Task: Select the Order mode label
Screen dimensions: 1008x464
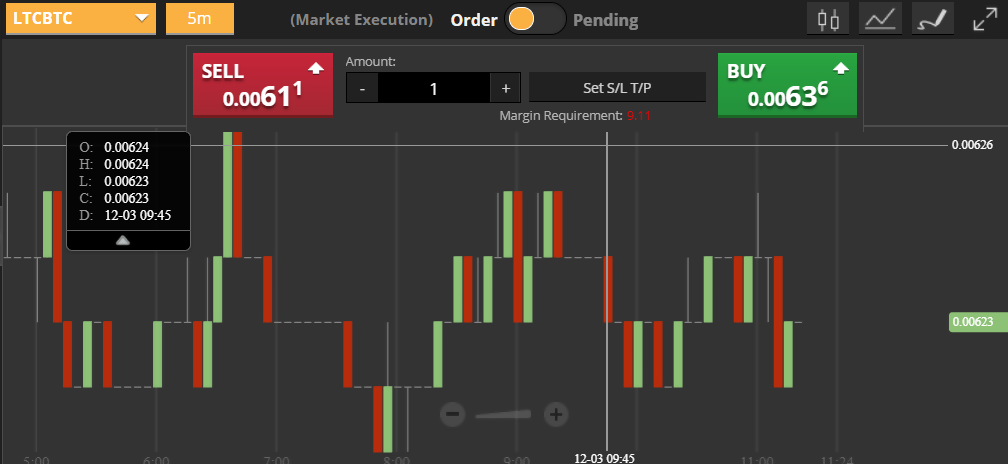Action: (475, 20)
